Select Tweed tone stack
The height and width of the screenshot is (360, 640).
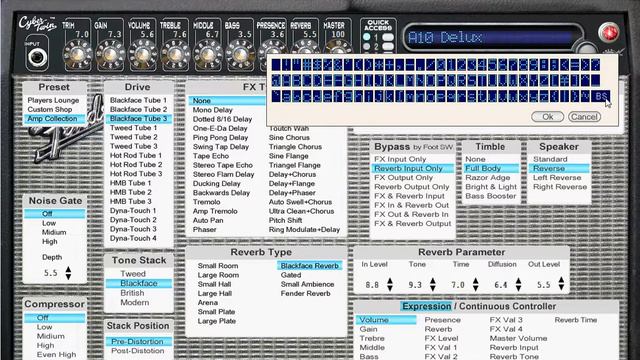click(133, 274)
